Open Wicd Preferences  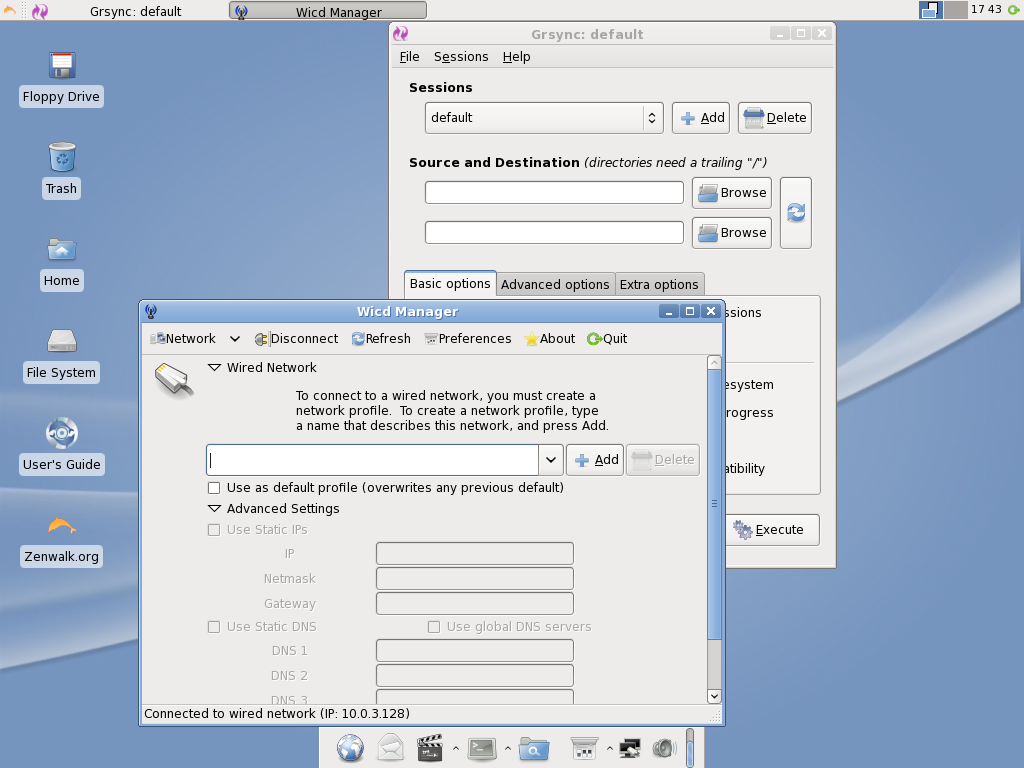tap(468, 339)
